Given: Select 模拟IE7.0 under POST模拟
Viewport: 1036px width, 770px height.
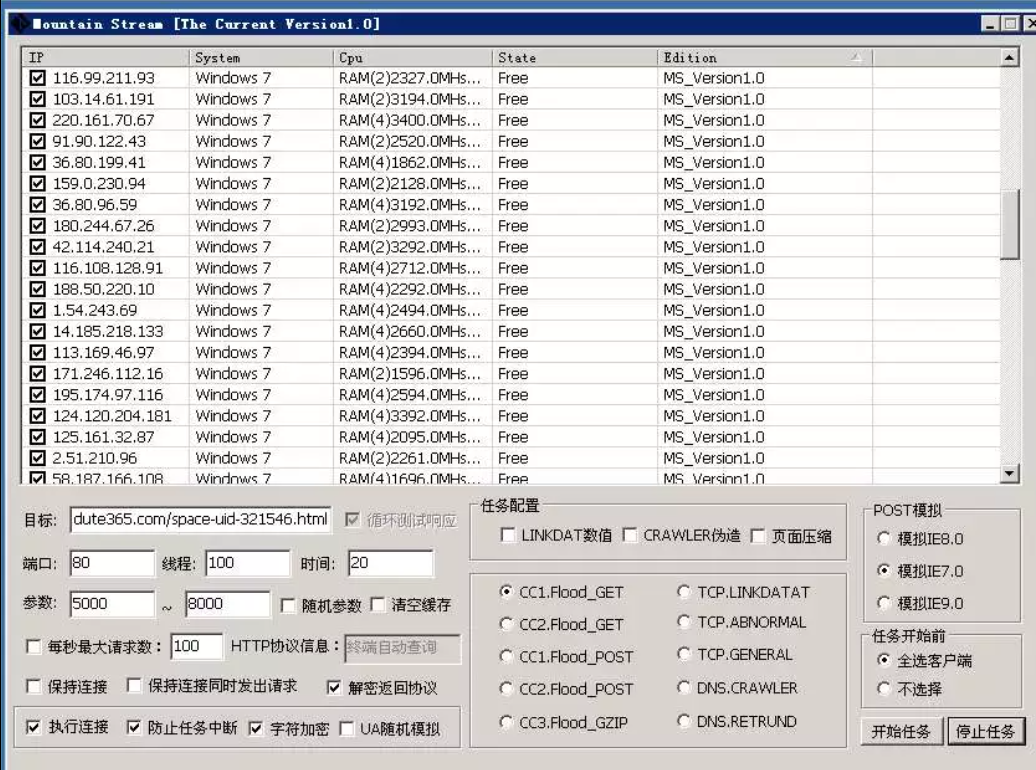Looking at the screenshot, I should pos(883,570).
